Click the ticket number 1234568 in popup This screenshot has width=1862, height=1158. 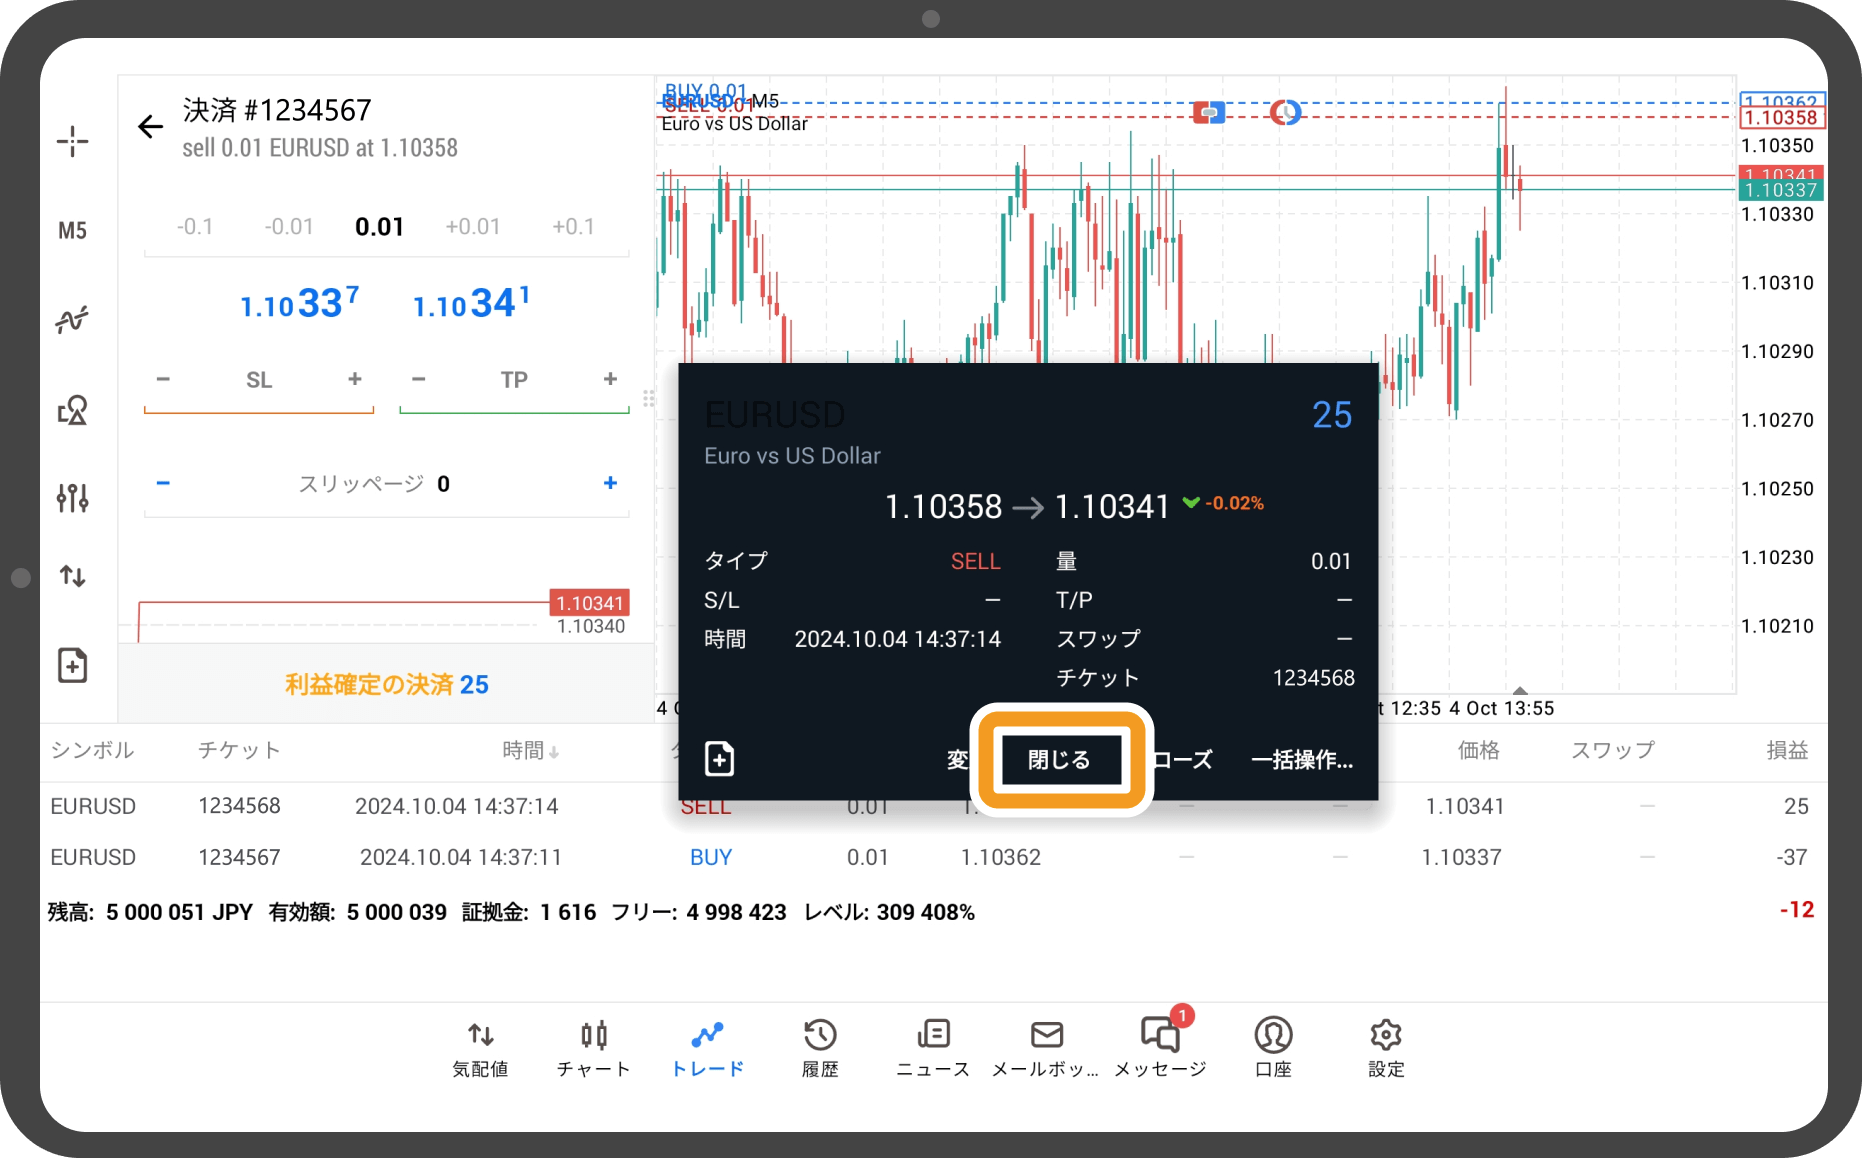tap(1313, 678)
